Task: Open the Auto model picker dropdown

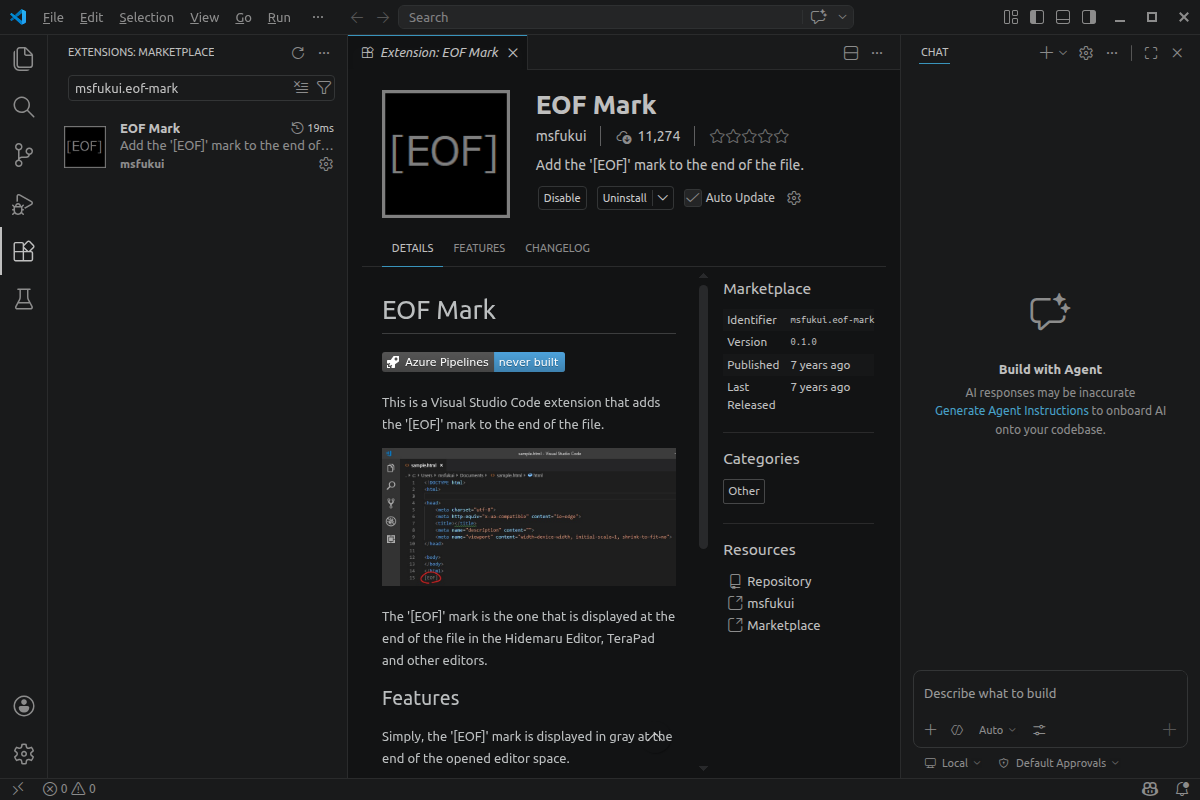Action: (997, 730)
